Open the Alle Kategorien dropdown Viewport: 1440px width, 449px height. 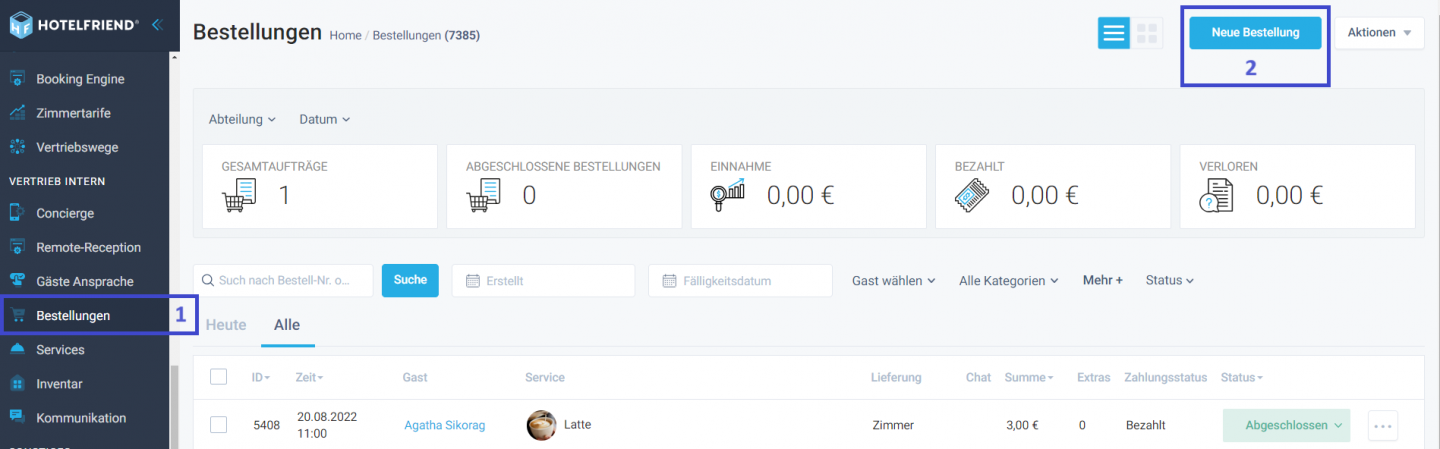[1008, 281]
